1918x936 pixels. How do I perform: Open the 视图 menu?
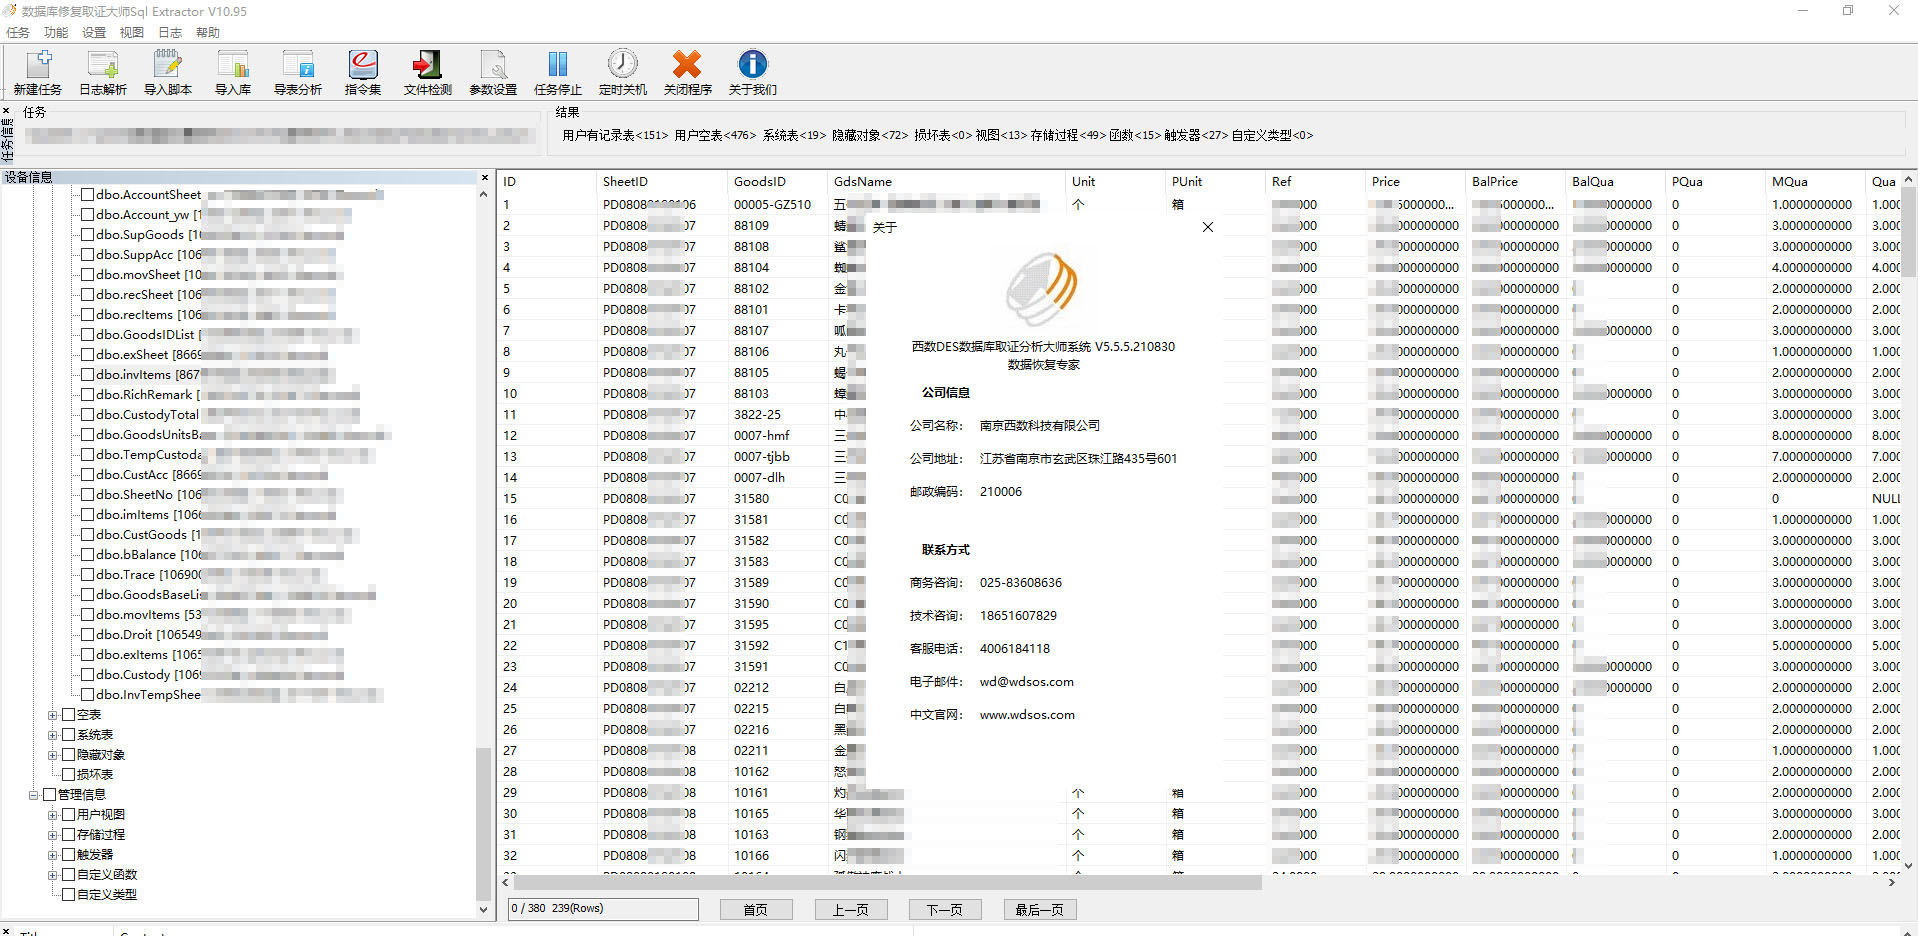132,32
